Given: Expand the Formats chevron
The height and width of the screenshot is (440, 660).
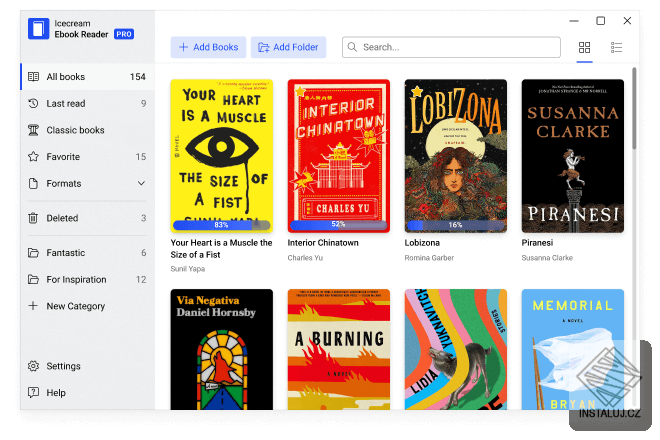Looking at the screenshot, I should [141, 184].
